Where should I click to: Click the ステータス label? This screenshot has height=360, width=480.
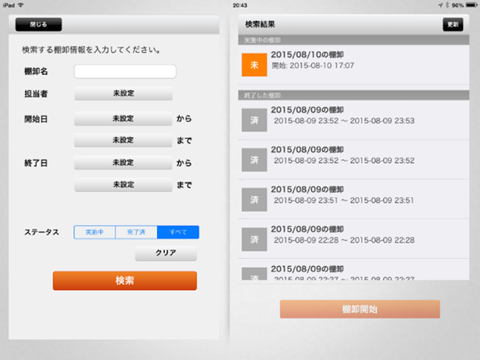pyautogui.click(x=42, y=232)
